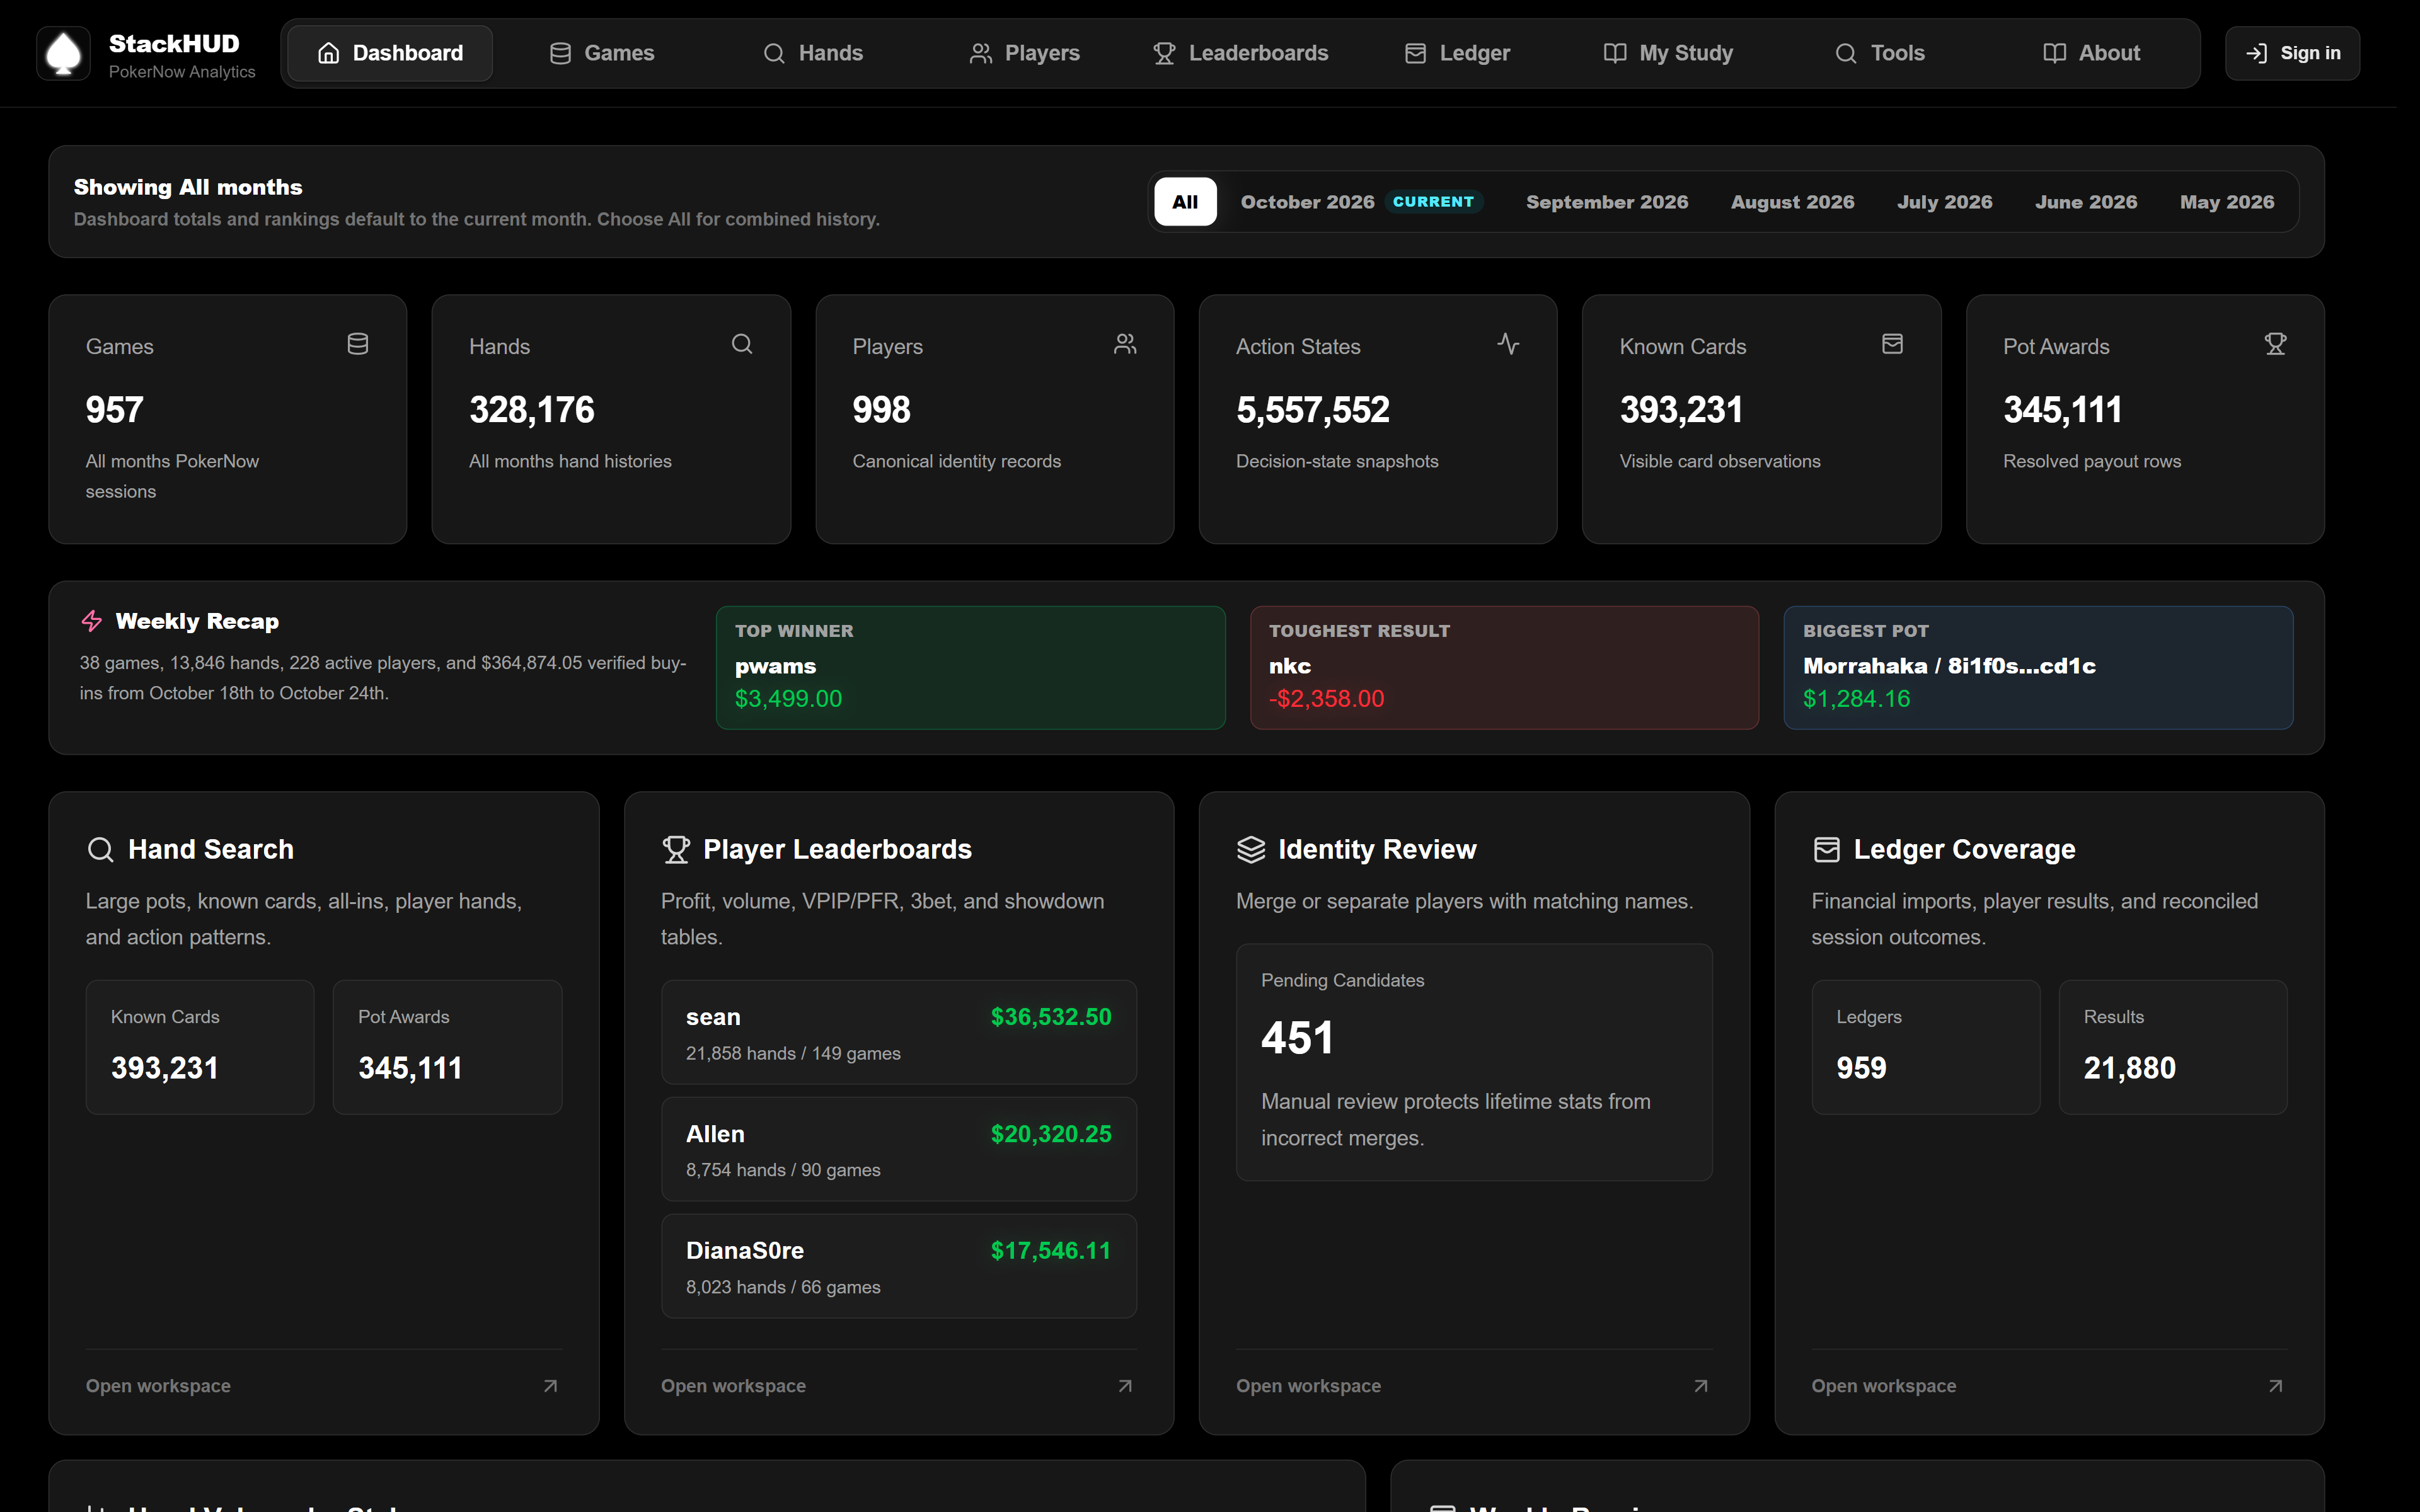The image size is (2420, 1512).
Task: Open the Ledger nav tab
Action: tap(1457, 53)
